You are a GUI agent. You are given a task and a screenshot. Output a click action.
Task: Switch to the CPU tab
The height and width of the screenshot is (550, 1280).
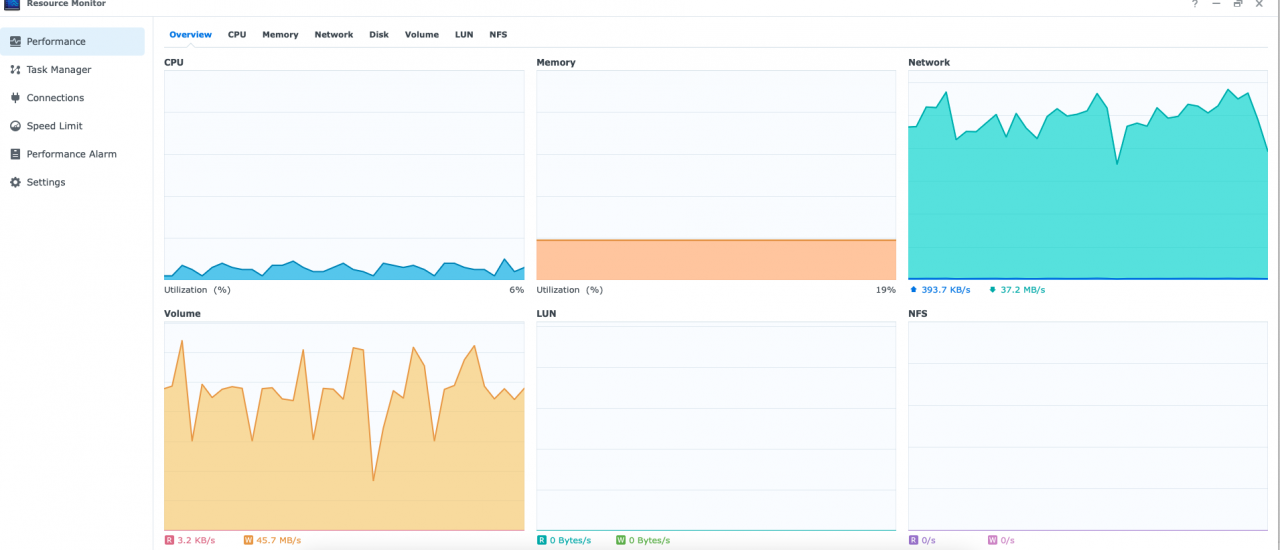(237, 35)
